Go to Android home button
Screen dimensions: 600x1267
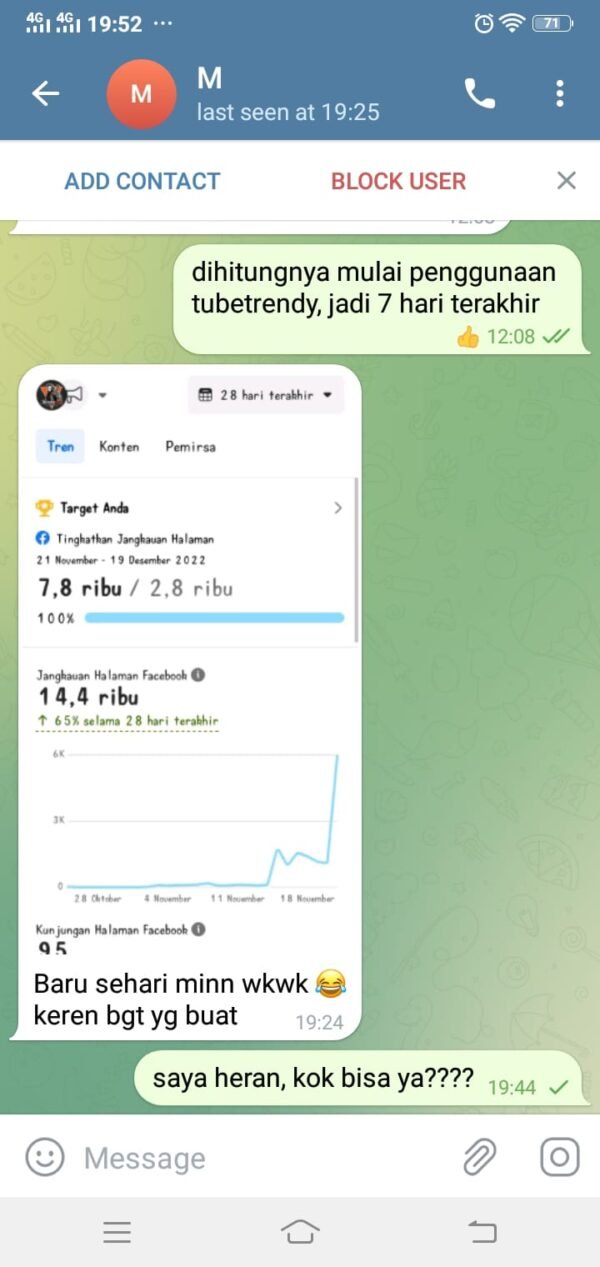300,1232
